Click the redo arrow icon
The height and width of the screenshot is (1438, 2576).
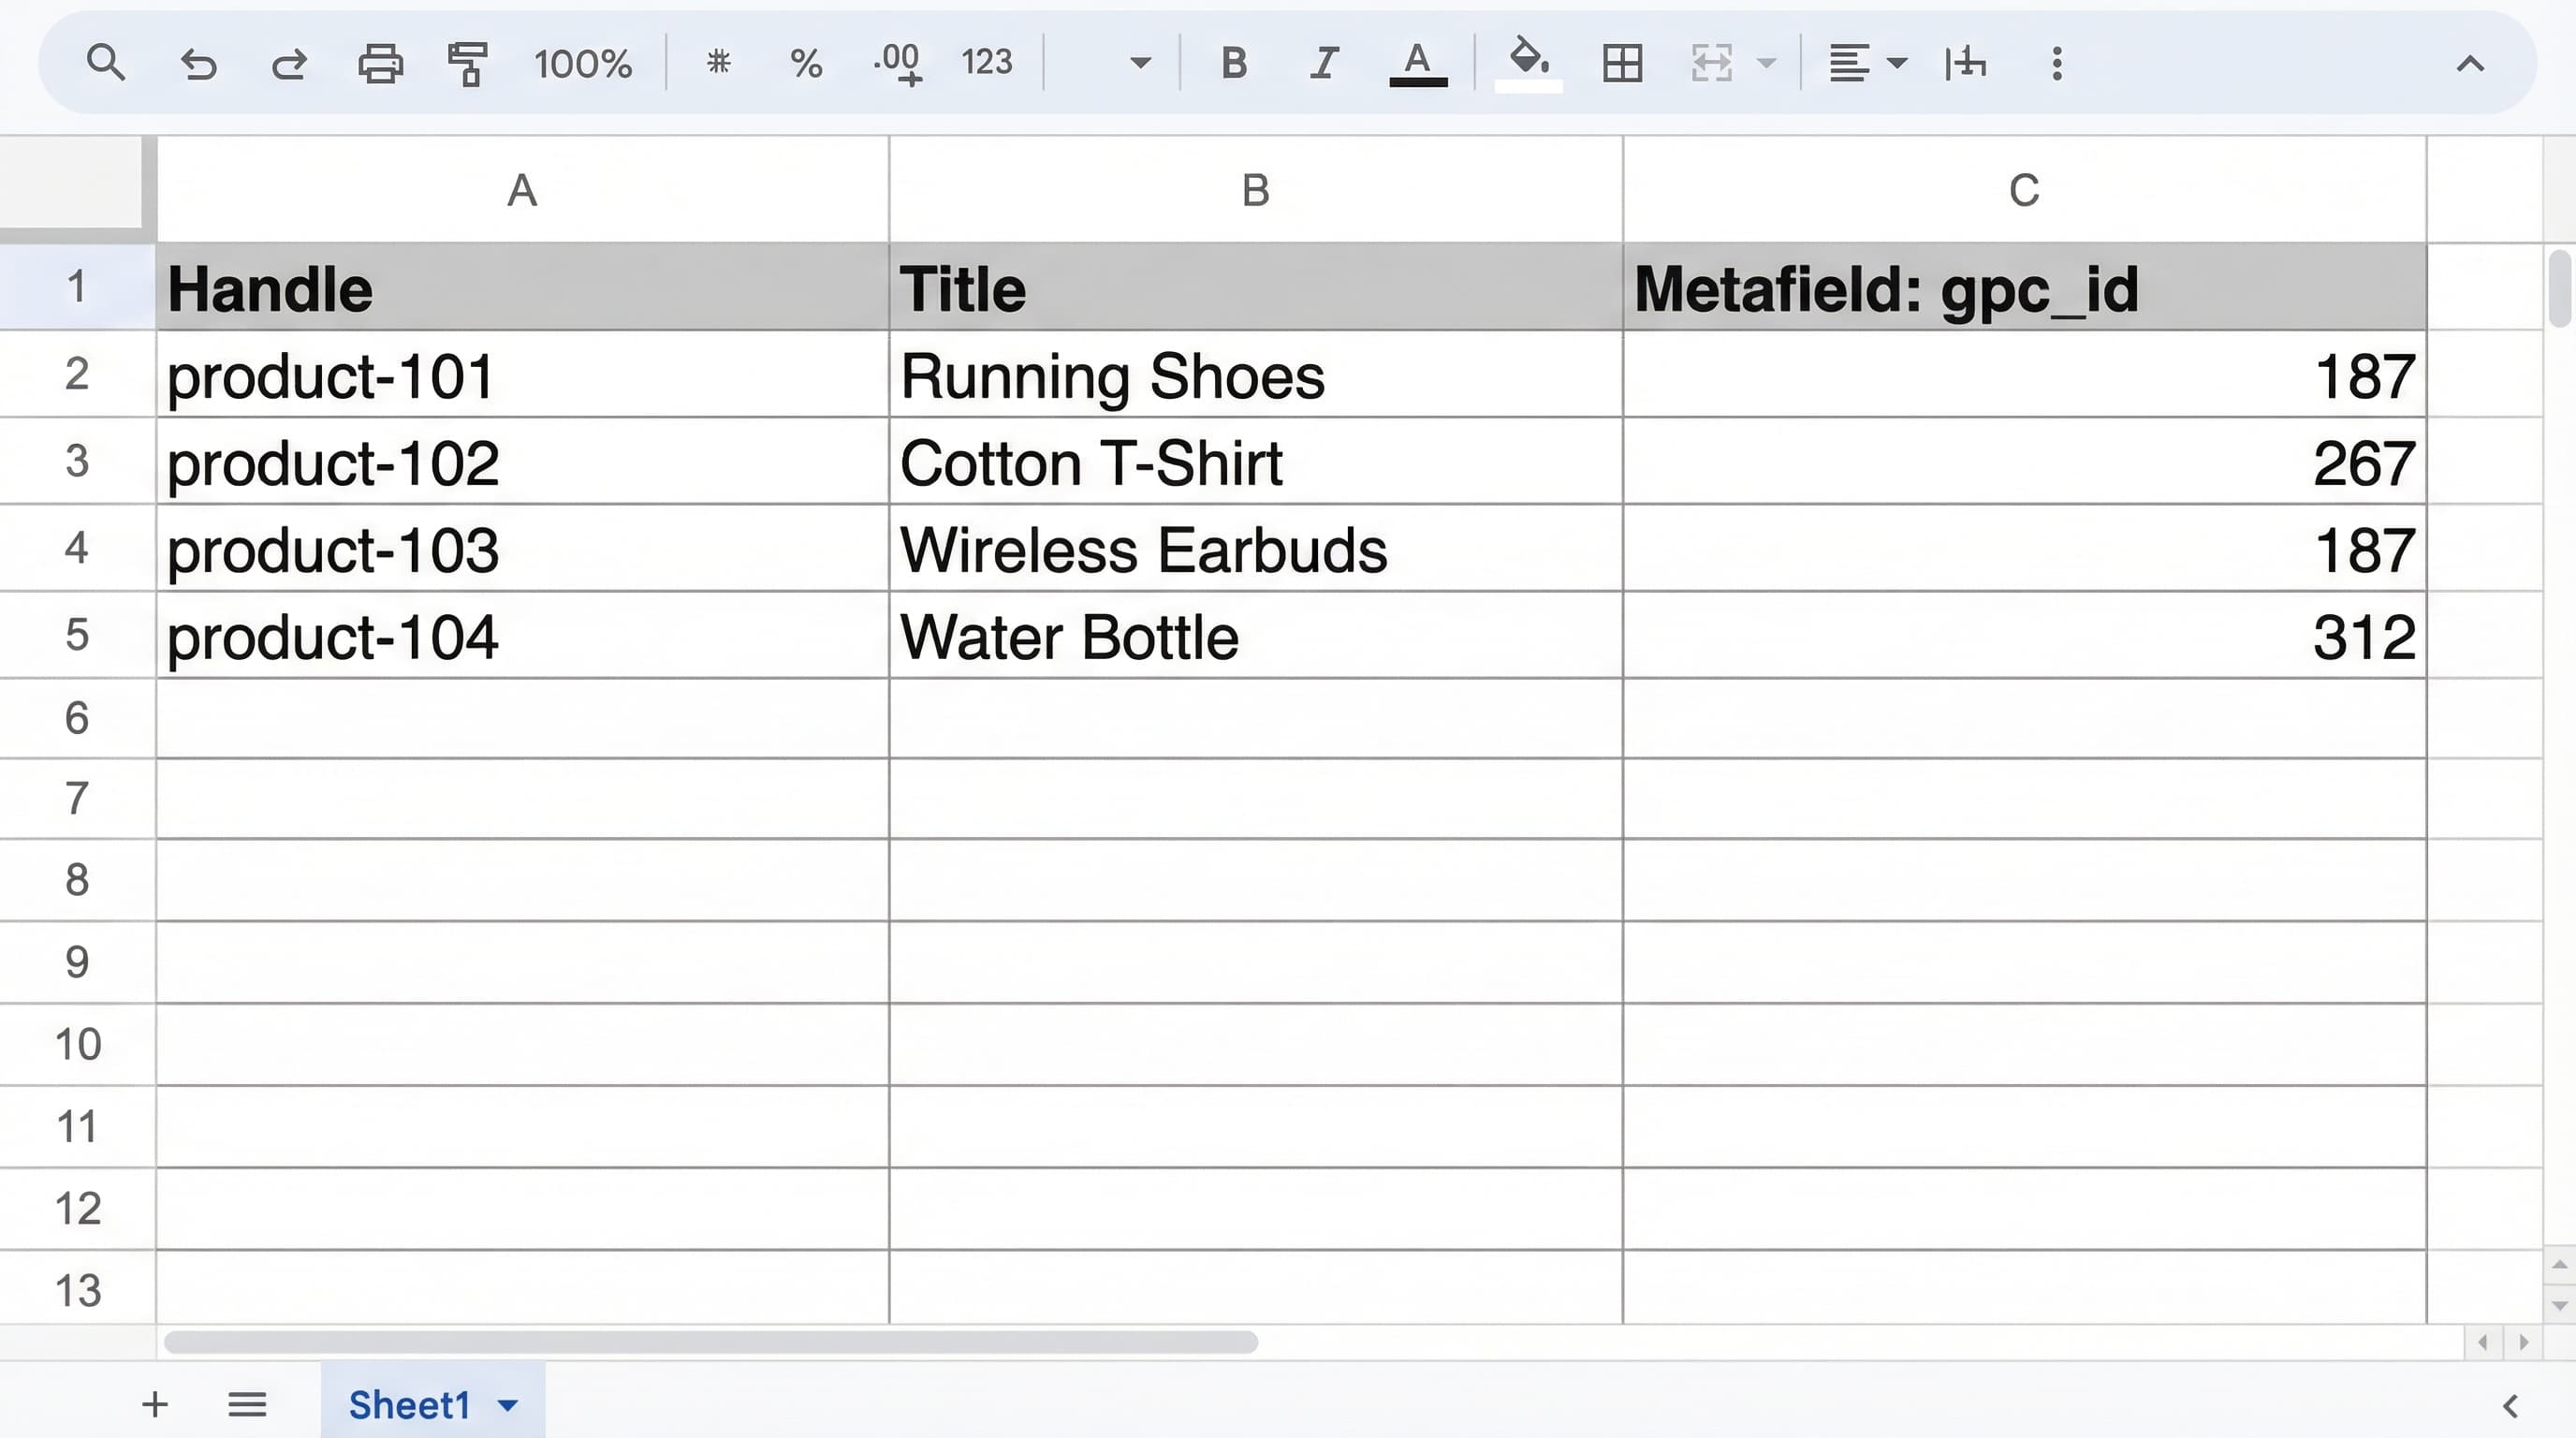pos(289,65)
